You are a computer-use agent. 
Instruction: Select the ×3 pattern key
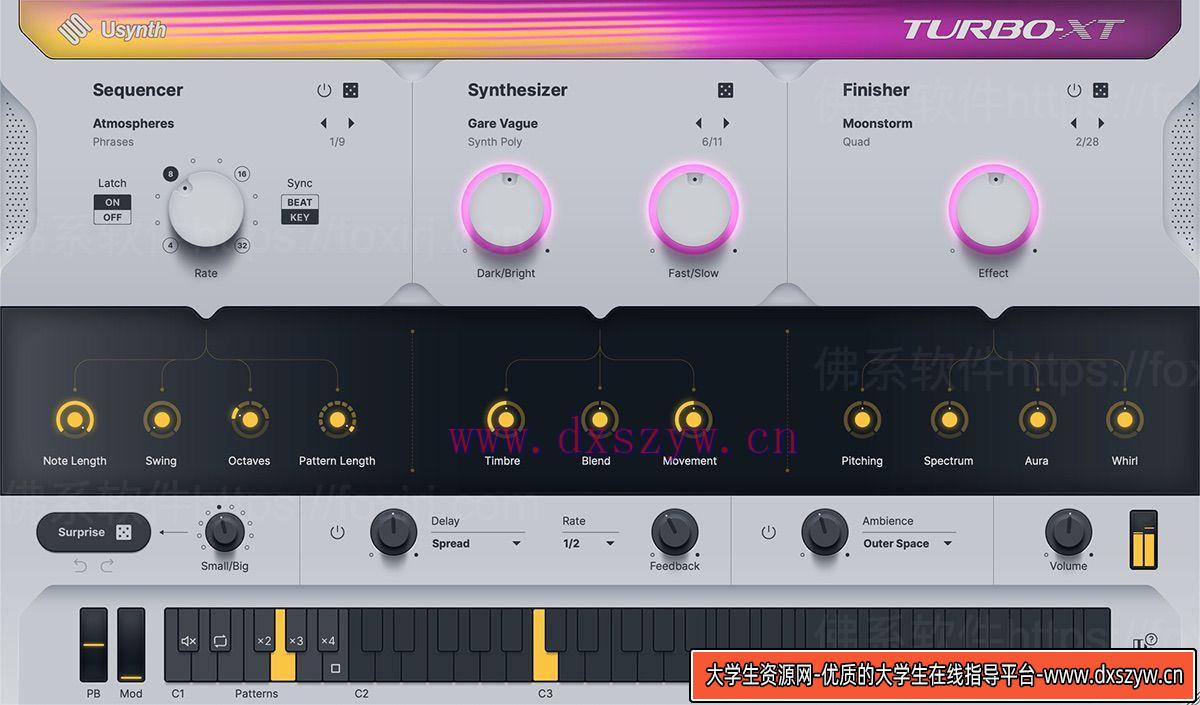(x=296, y=640)
